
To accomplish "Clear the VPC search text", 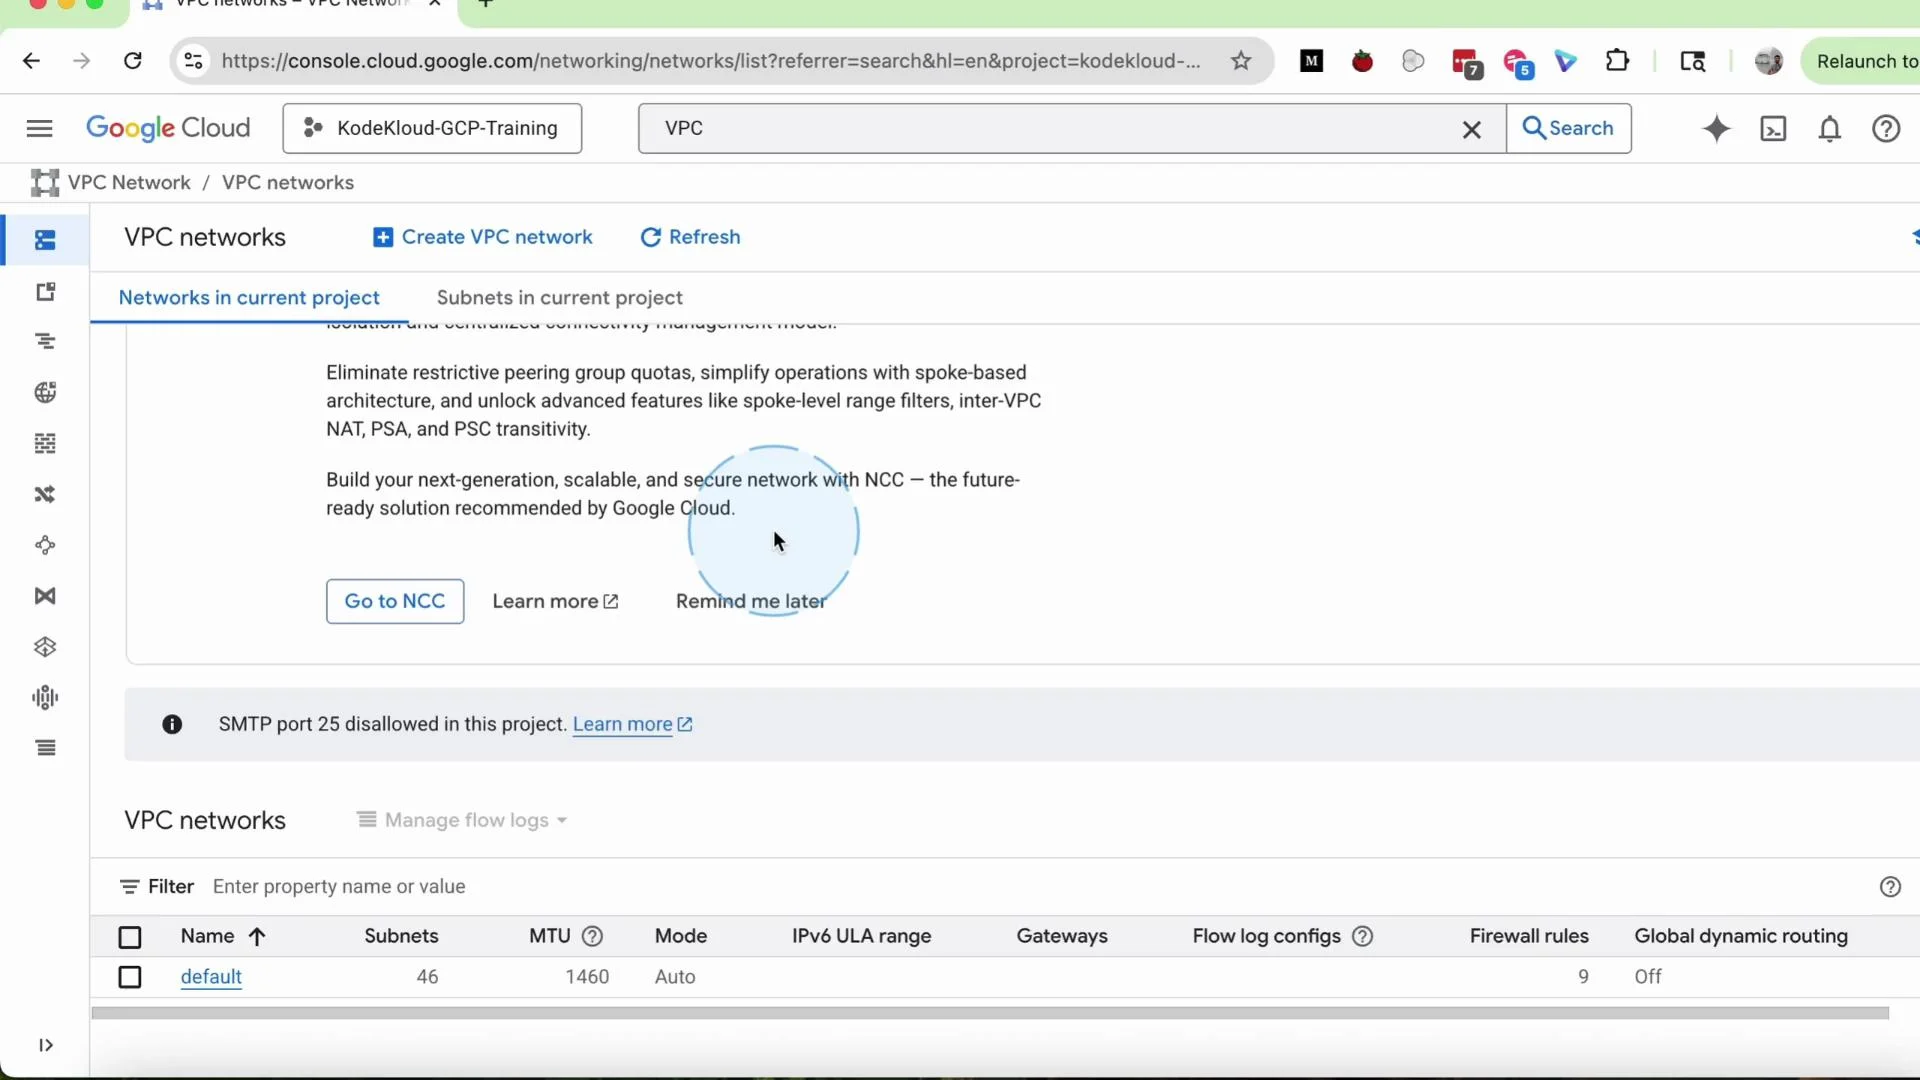I will click(x=1471, y=129).
